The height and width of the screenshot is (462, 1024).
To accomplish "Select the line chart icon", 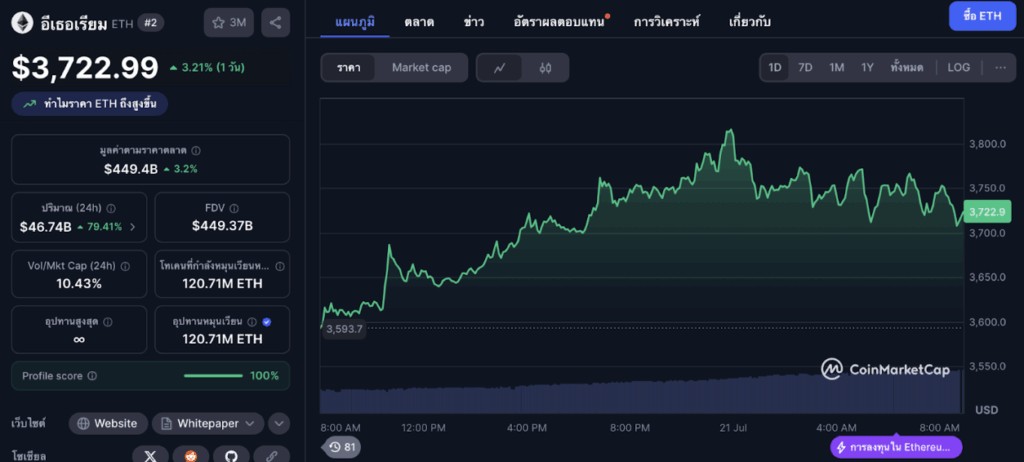I will click(500, 67).
